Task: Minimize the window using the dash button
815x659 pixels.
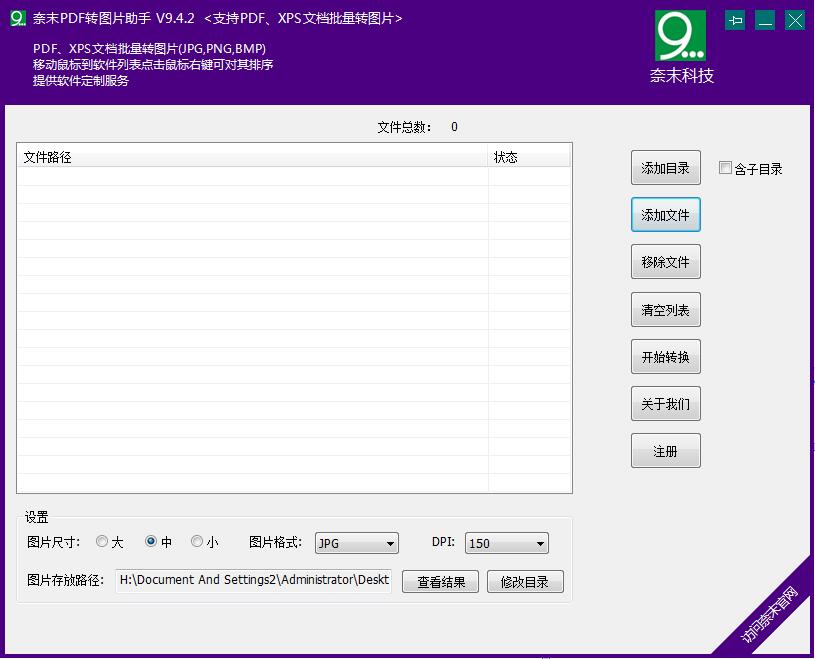Action: (765, 21)
